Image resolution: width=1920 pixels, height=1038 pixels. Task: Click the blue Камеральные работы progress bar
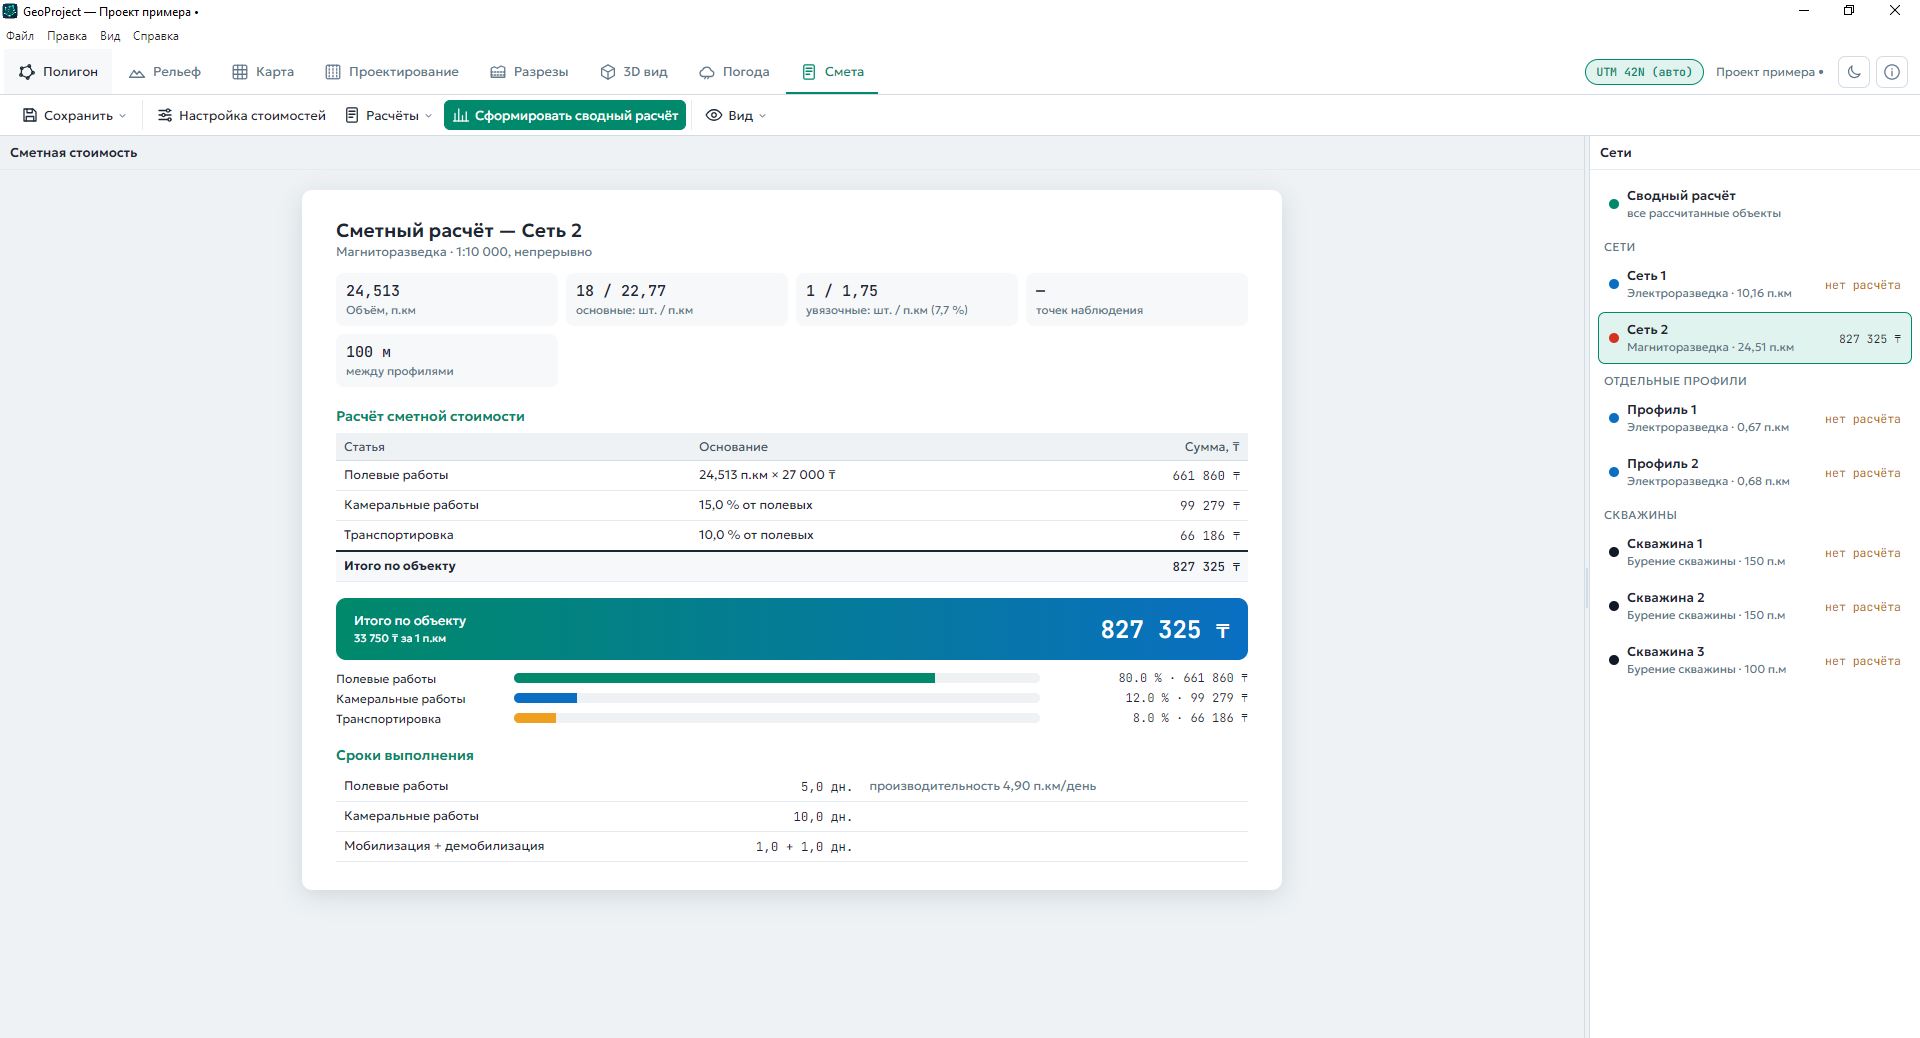click(545, 698)
